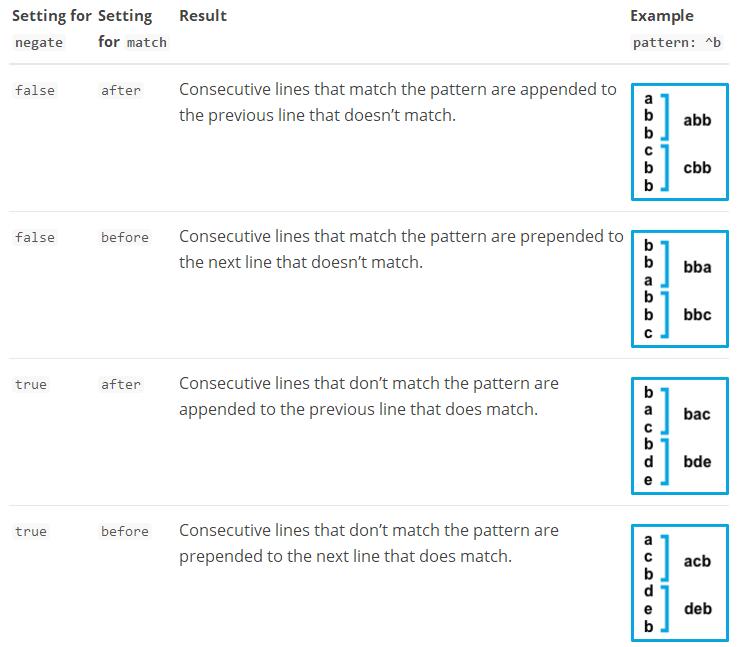
Task: Click the "Example" column header
Action: tap(662, 16)
